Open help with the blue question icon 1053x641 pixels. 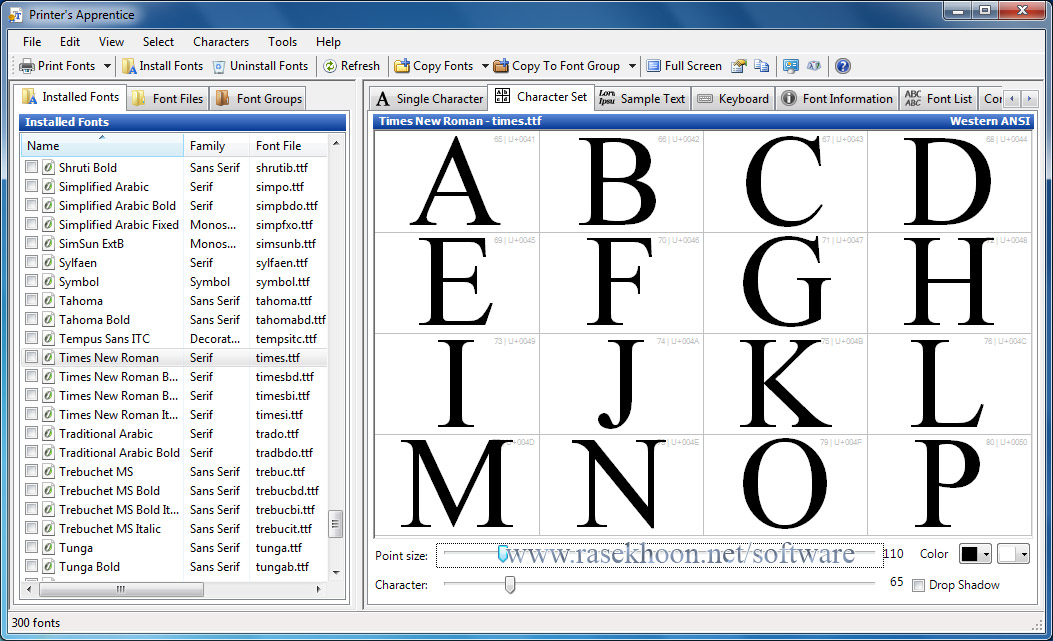point(843,66)
